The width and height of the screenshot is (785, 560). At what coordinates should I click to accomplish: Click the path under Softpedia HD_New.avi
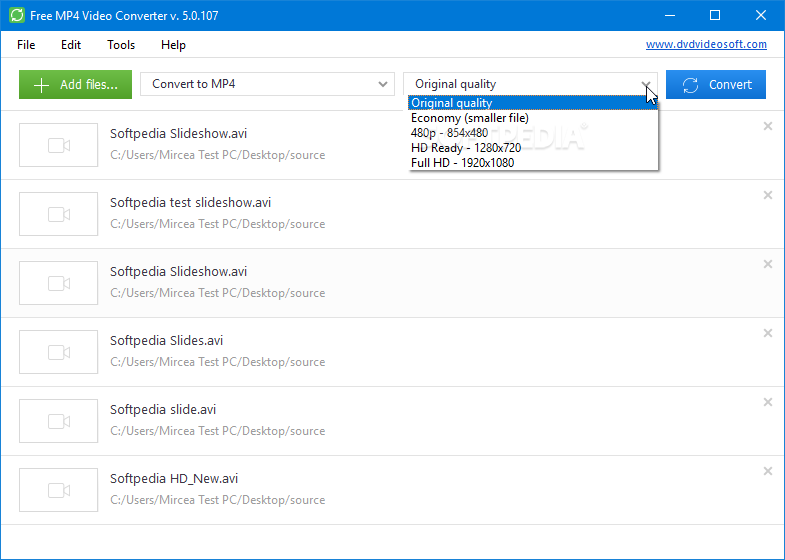pos(217,500)
